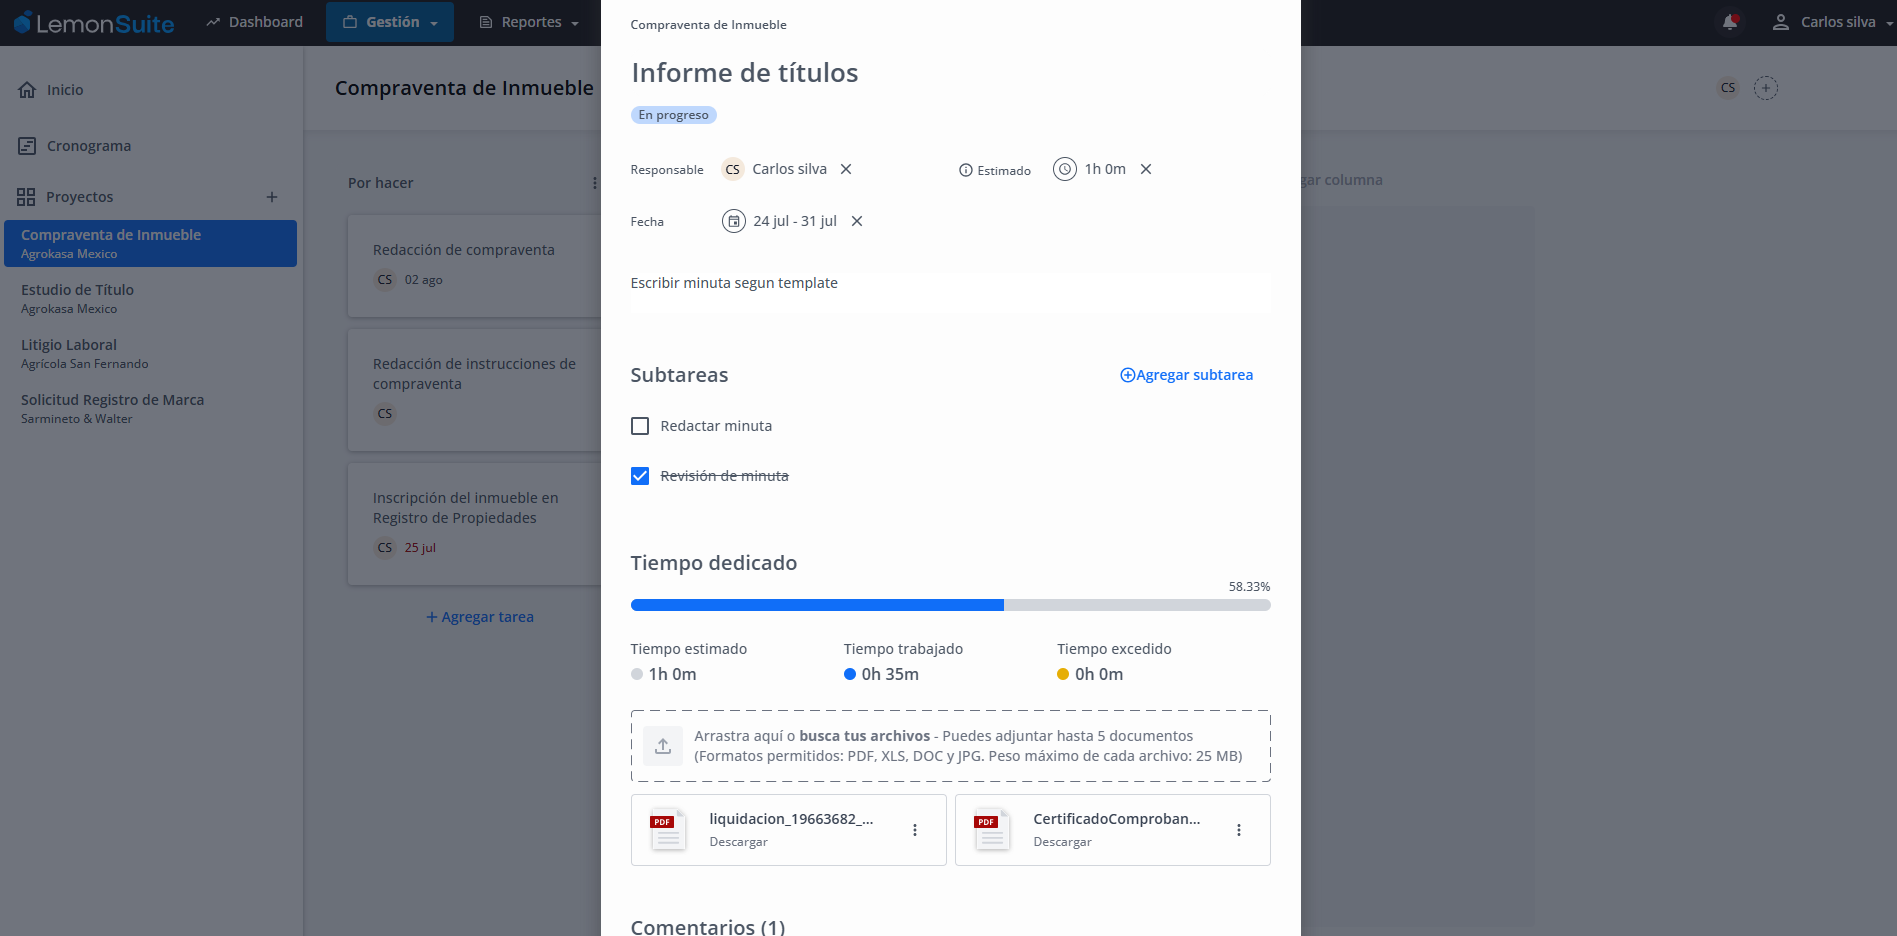Click Agregar subtarea link
This screenshot has height=936, width=1897.
click(1186, 375)
